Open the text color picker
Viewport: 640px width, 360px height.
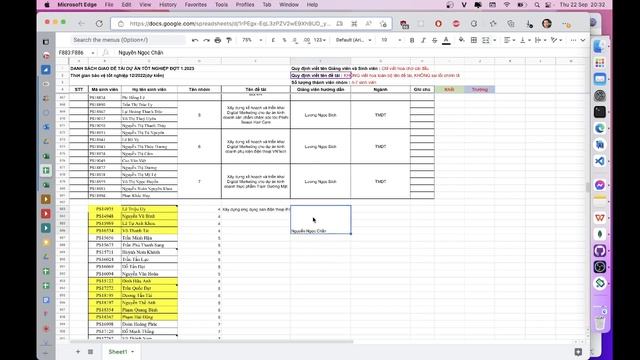446,40
